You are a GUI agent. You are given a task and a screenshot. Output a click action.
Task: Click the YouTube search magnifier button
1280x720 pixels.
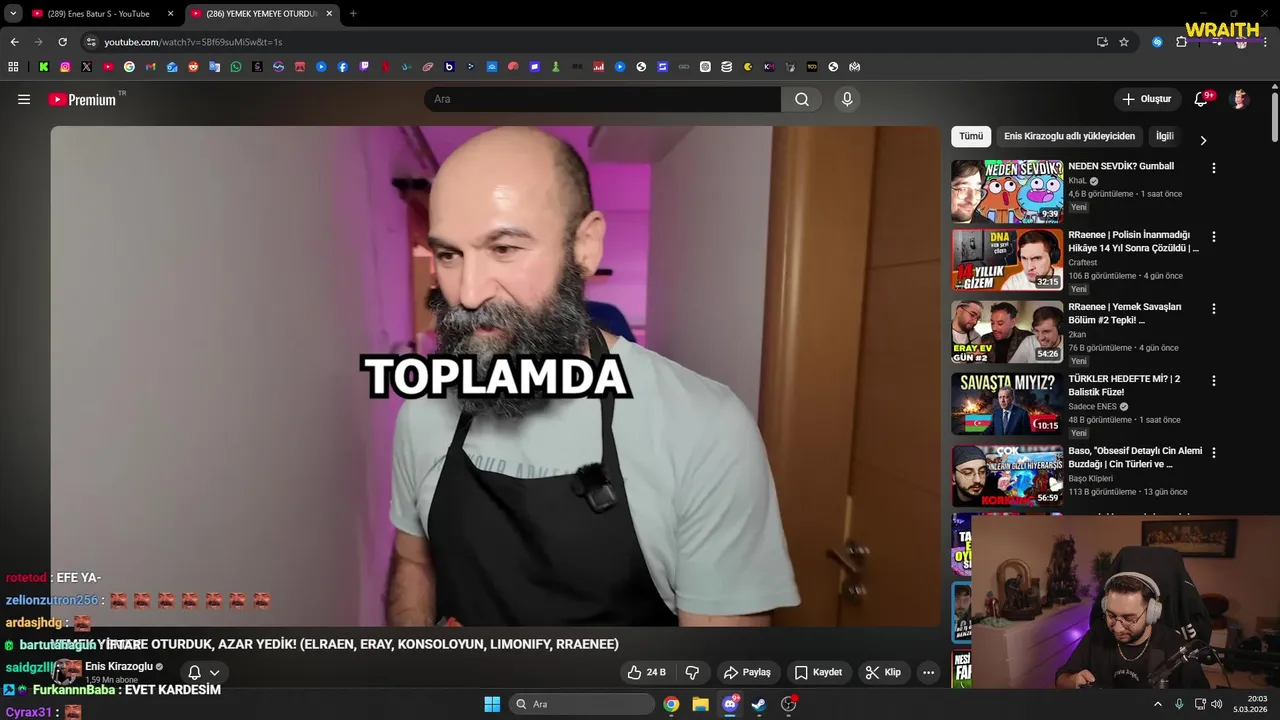[802, 99]
